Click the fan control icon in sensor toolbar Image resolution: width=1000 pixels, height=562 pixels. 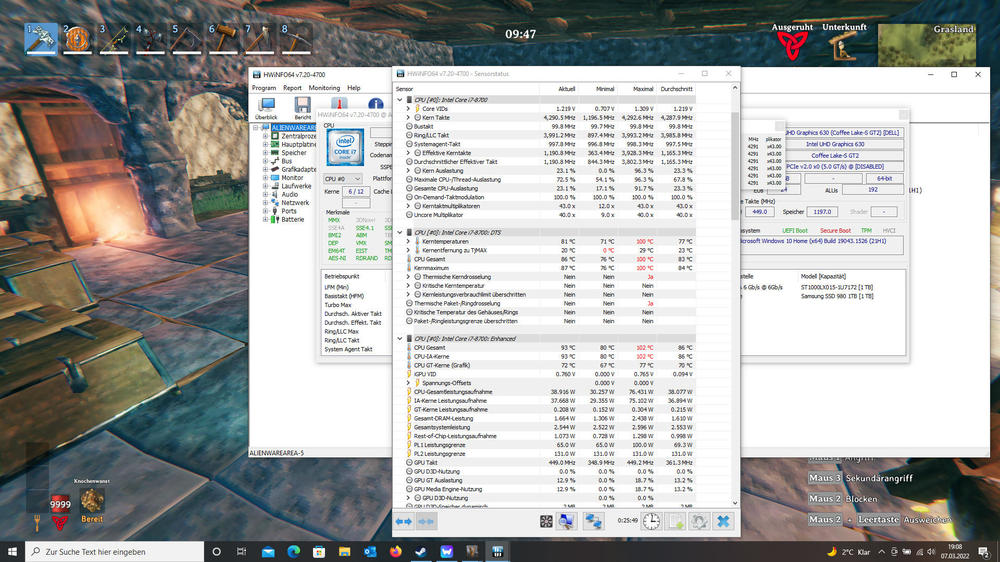pyautogui.click(x=547, y=521)
